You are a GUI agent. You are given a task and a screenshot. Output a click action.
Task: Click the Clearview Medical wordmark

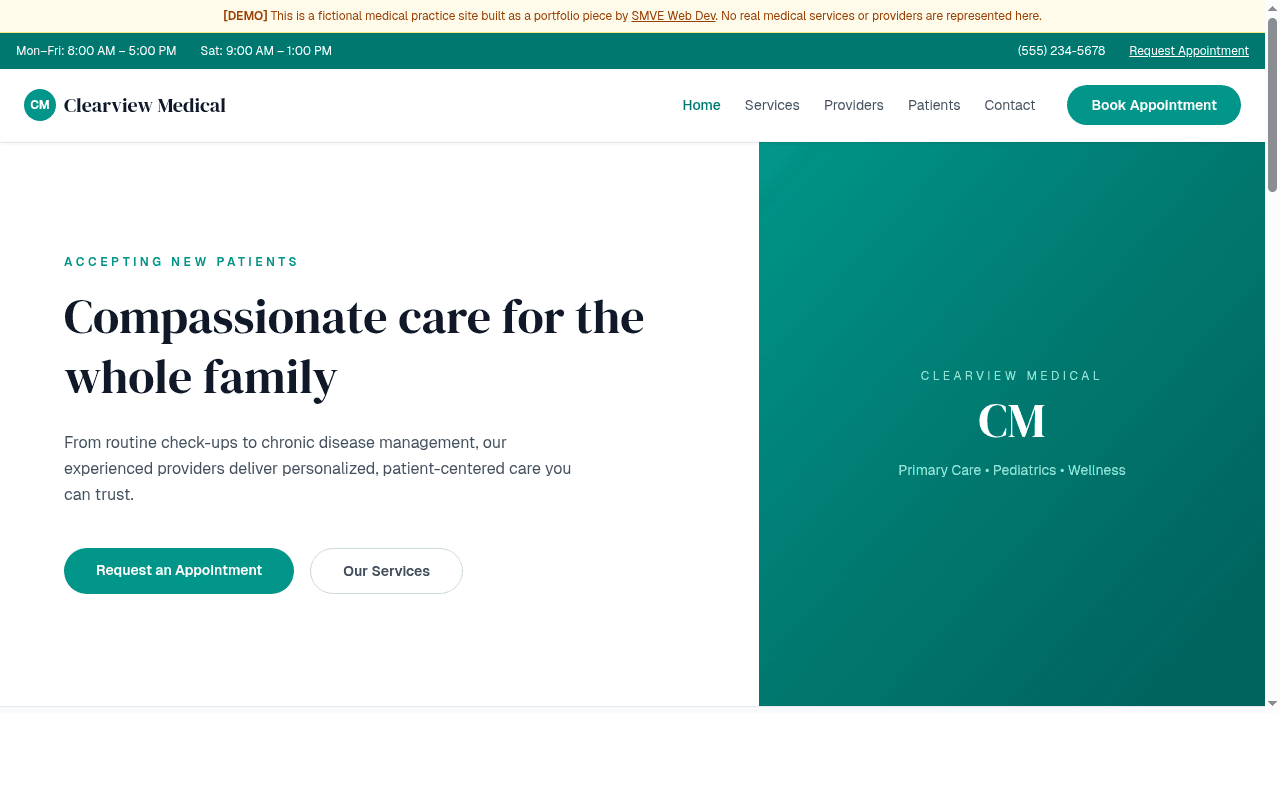point(144,105)
